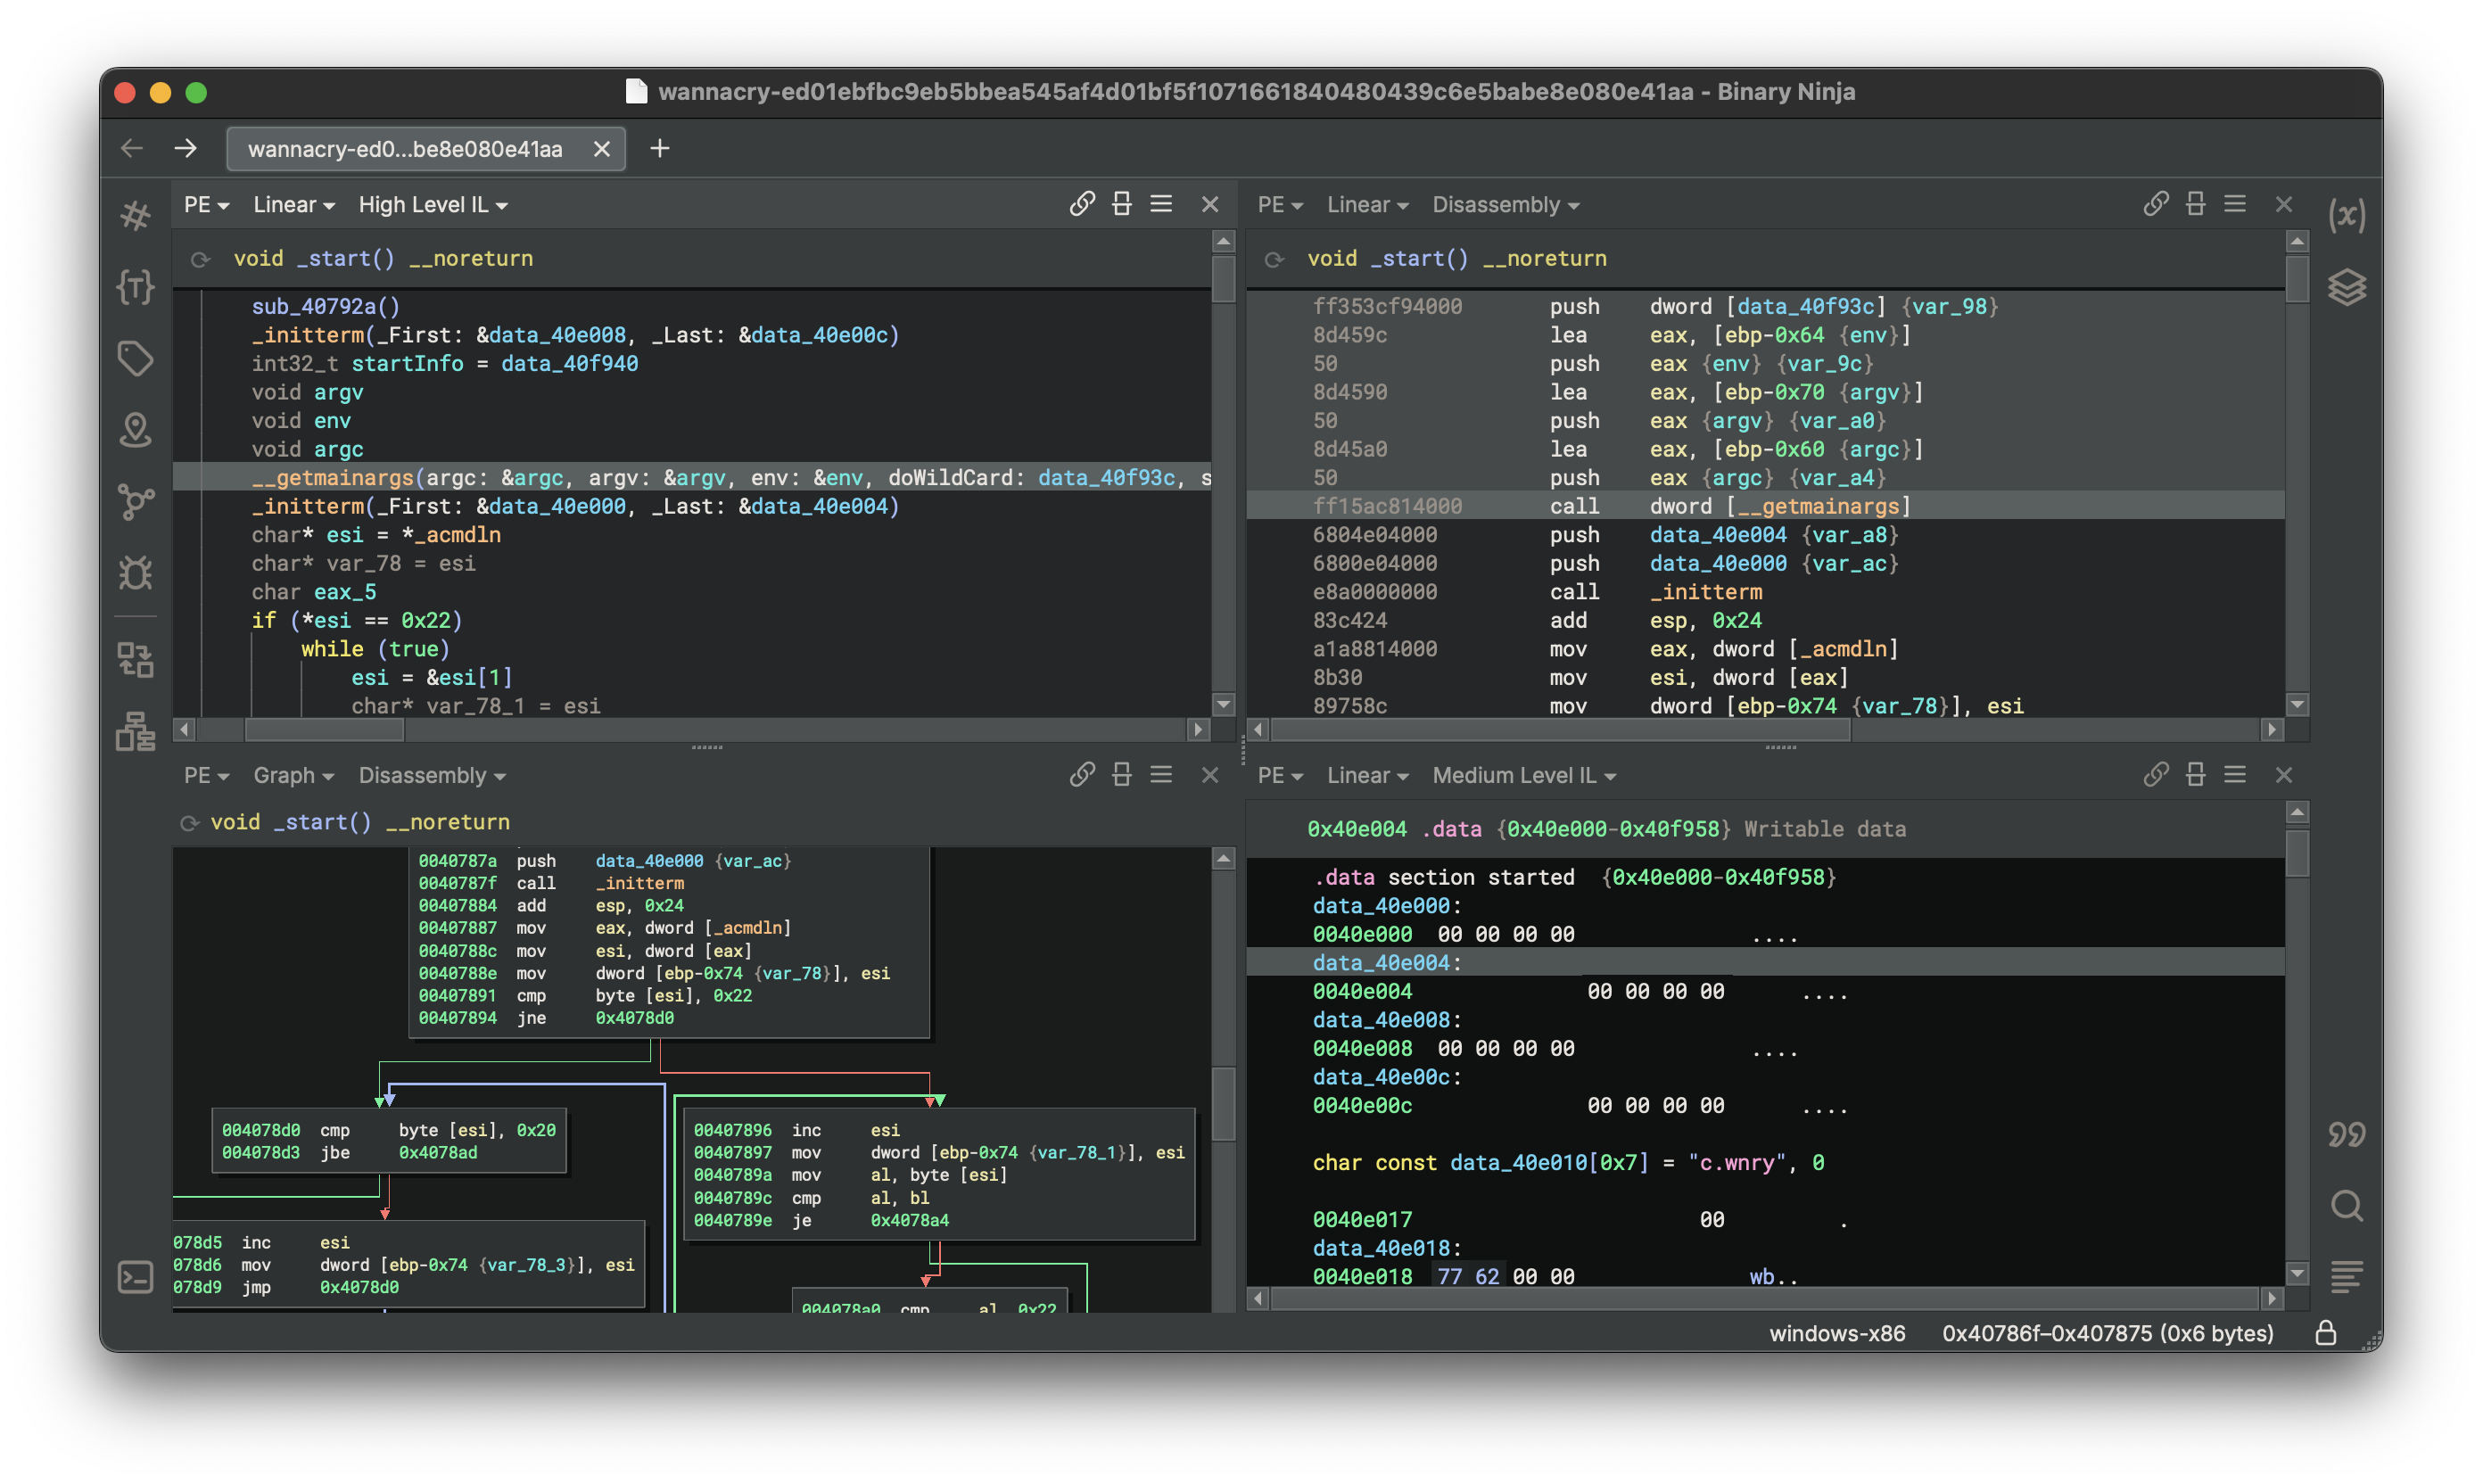Split the High Level IL pane

[x=1122, y=204]
